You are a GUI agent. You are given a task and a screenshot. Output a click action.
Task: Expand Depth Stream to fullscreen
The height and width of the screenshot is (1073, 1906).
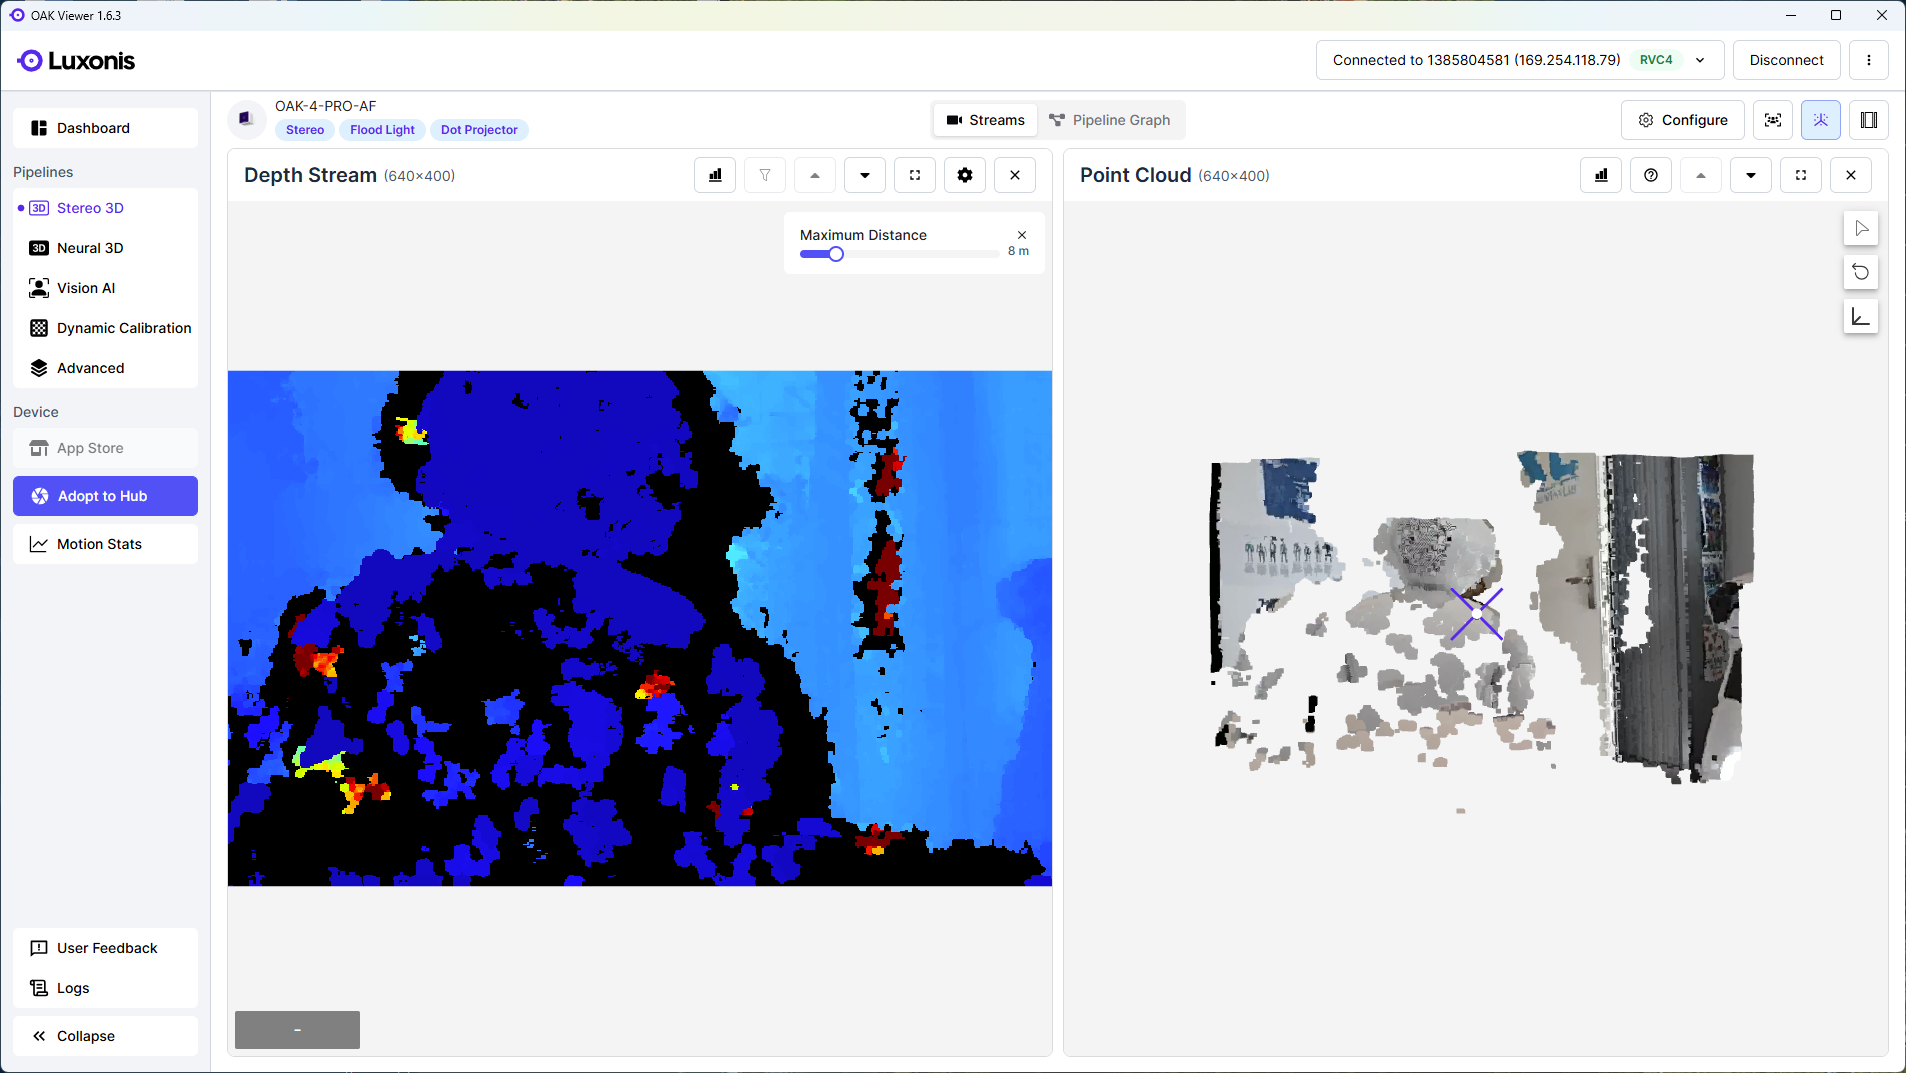coord(914,175)
